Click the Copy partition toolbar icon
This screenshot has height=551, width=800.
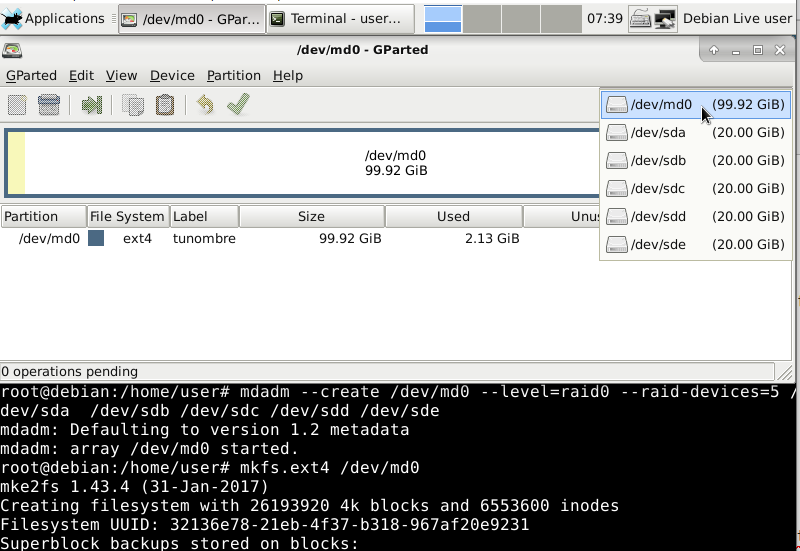pyautogui.click(x=133, y=105)
